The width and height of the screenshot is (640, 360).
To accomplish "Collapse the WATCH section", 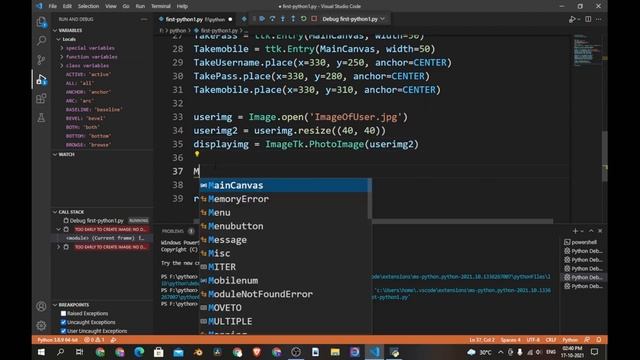I will tap(55, 155).
